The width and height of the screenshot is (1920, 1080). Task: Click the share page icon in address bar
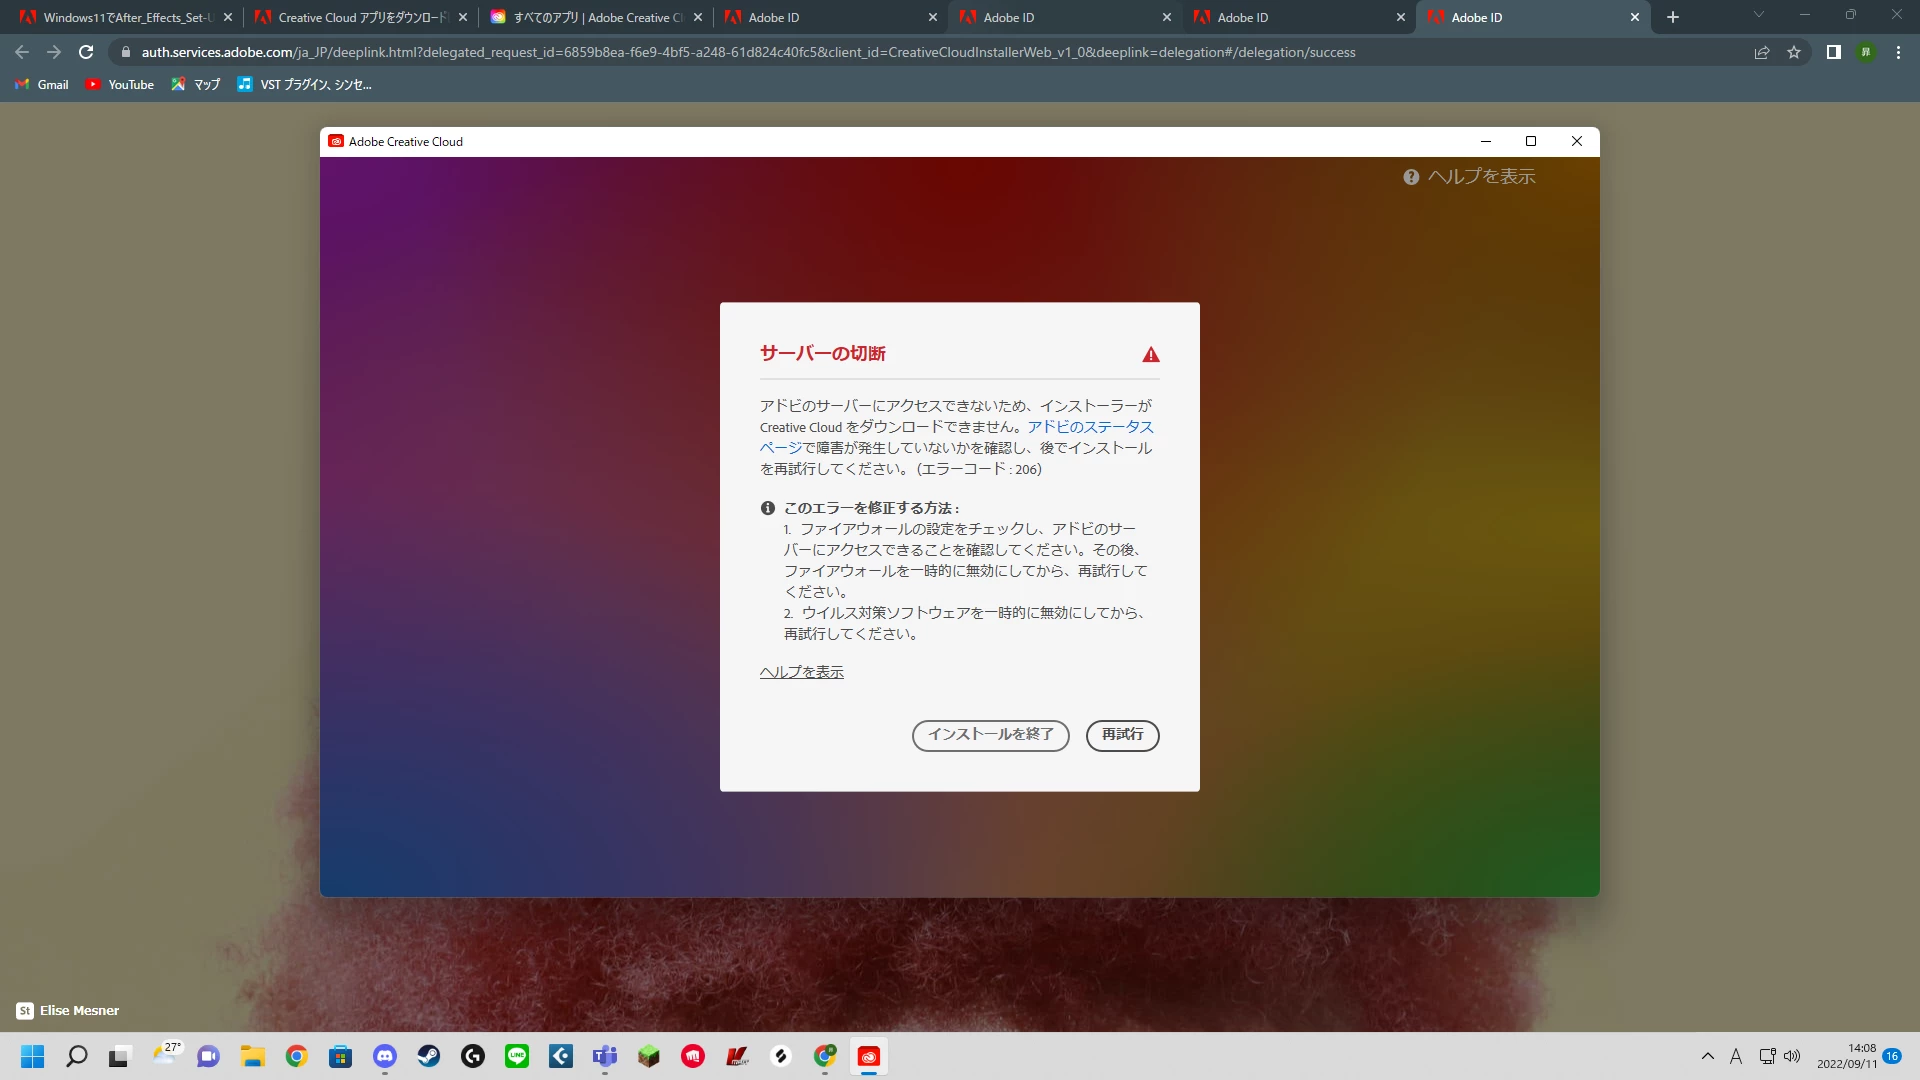click(x=1762, y=52)
